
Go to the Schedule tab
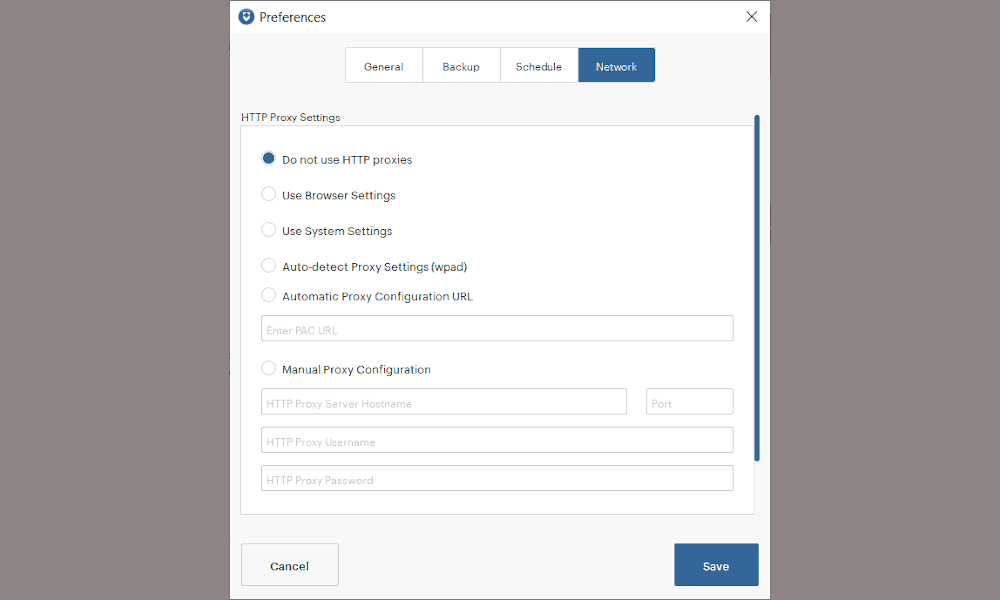(x=539, y=66)
